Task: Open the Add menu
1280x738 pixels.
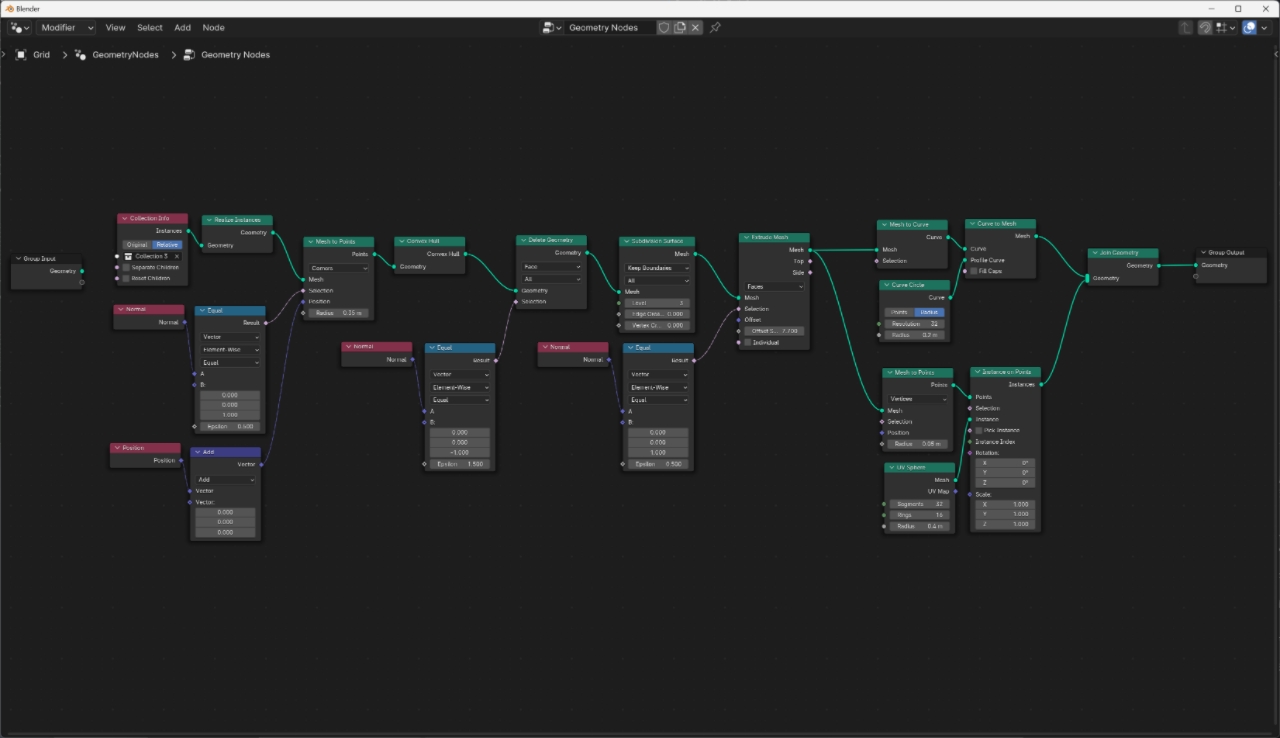Action: pos(183,28)
